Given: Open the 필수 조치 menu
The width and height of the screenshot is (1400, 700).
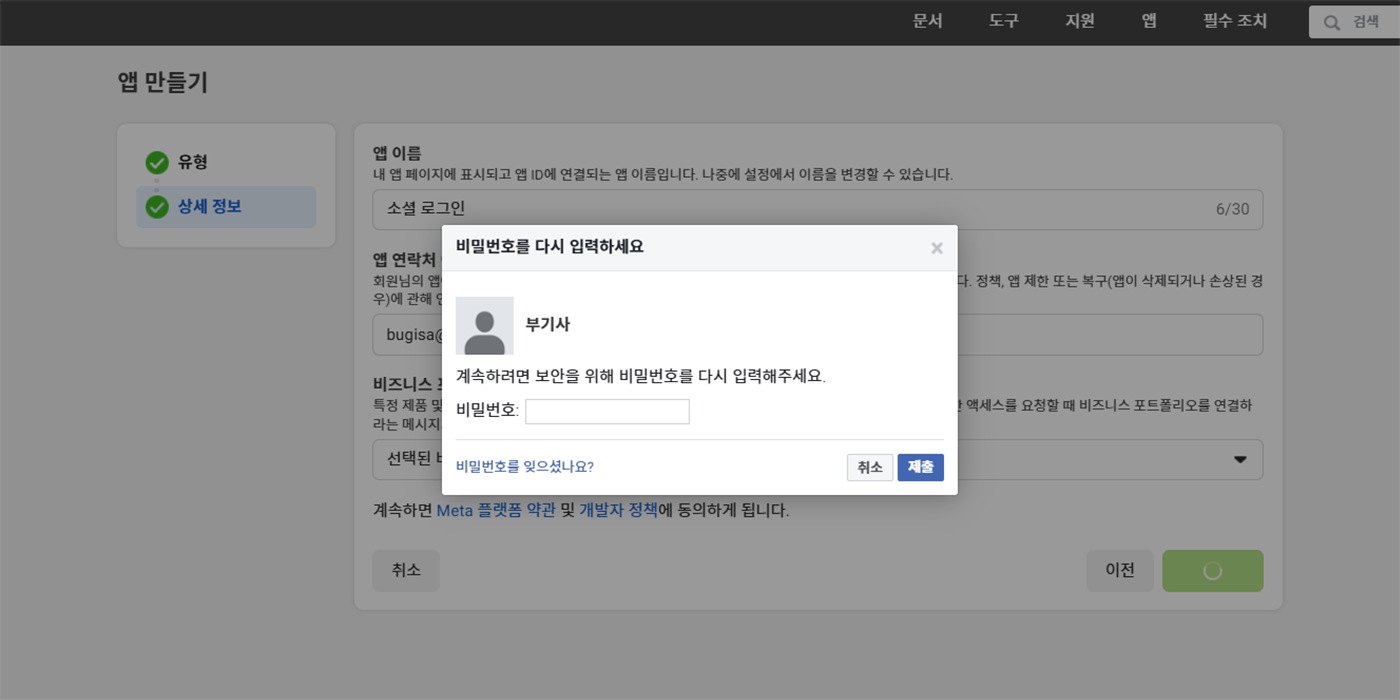Looking at the screenshot, I should coord(1234,21).
